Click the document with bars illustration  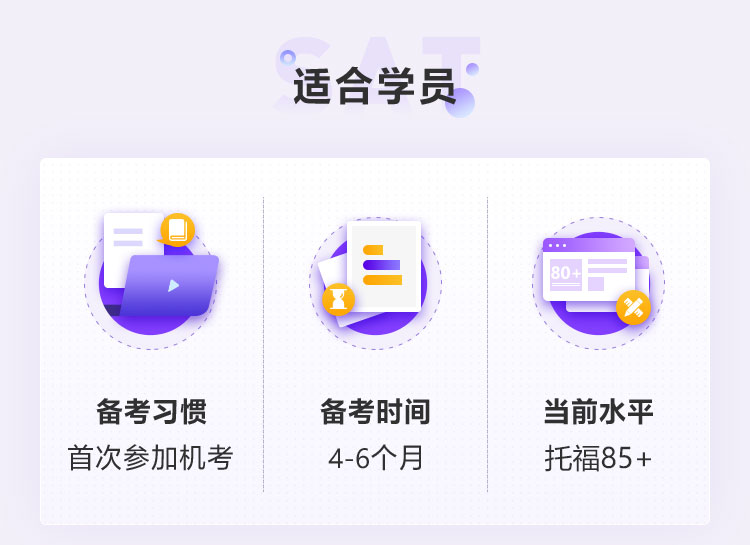[384, 266]
